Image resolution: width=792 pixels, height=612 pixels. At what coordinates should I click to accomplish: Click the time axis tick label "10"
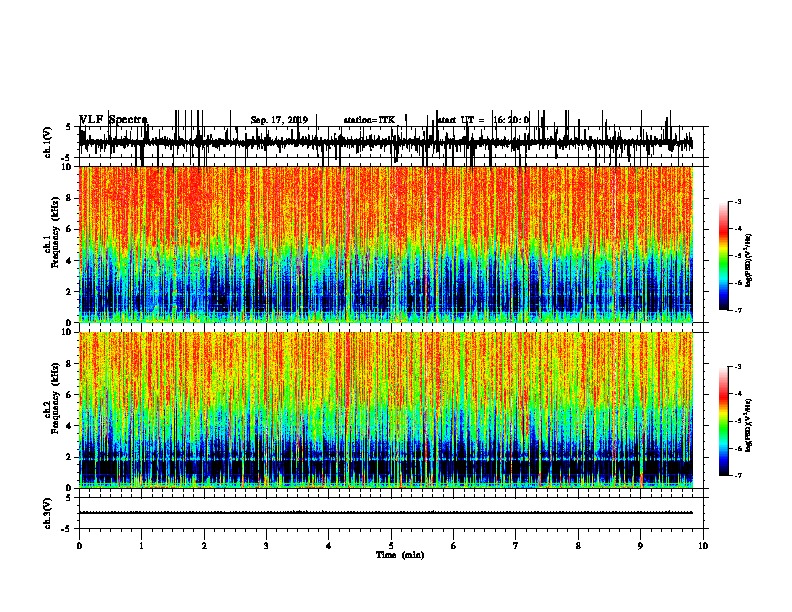tap(703, 546)
